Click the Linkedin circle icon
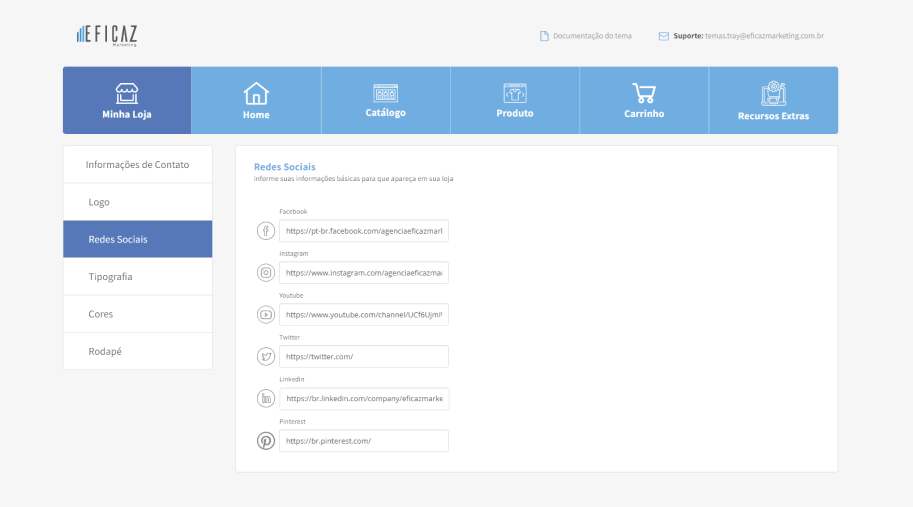Viewport: 913px width, 507px height. point(266,399)
